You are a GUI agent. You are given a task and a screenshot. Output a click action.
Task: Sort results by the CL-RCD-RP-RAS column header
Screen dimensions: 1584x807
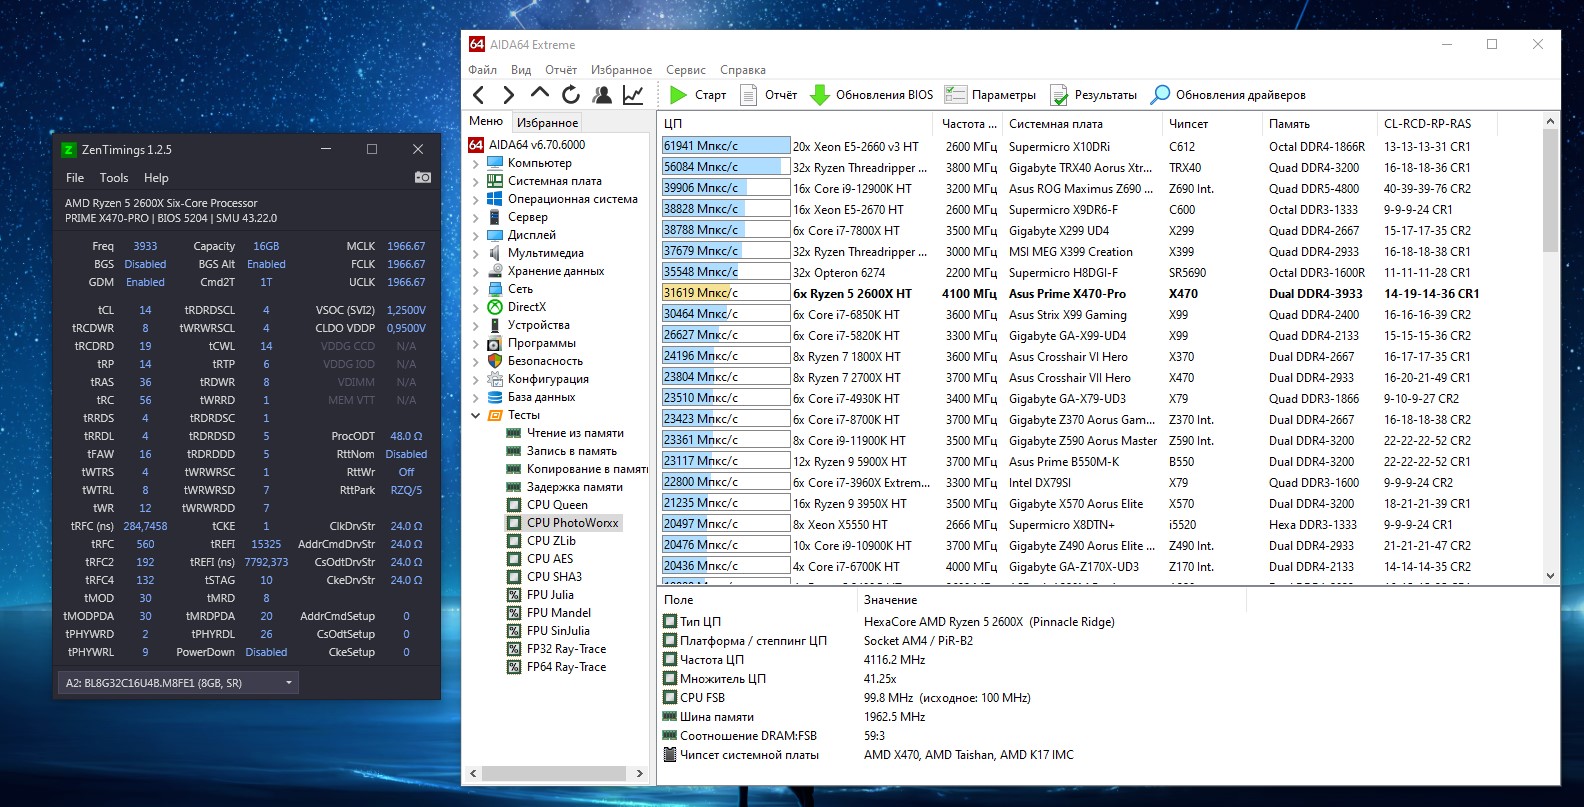(1438, 124)
